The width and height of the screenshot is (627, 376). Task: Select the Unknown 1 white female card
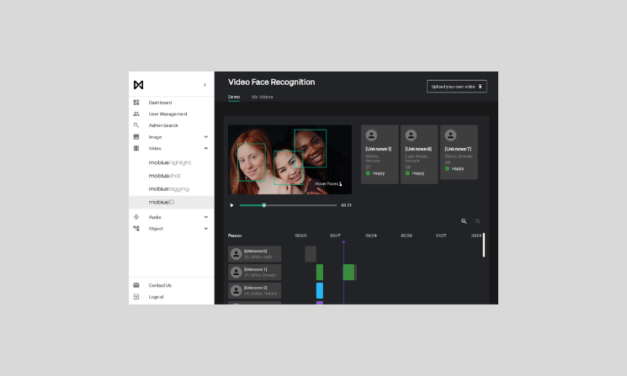coord(379,154)
